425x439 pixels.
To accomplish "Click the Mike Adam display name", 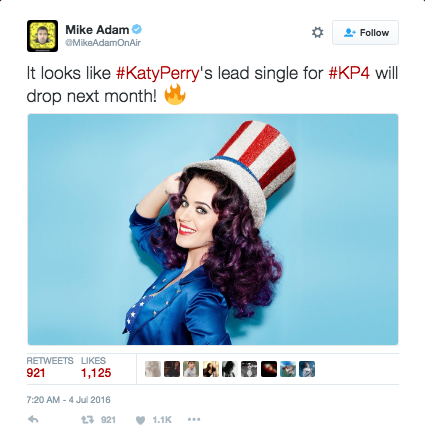I will pos(97,30).
